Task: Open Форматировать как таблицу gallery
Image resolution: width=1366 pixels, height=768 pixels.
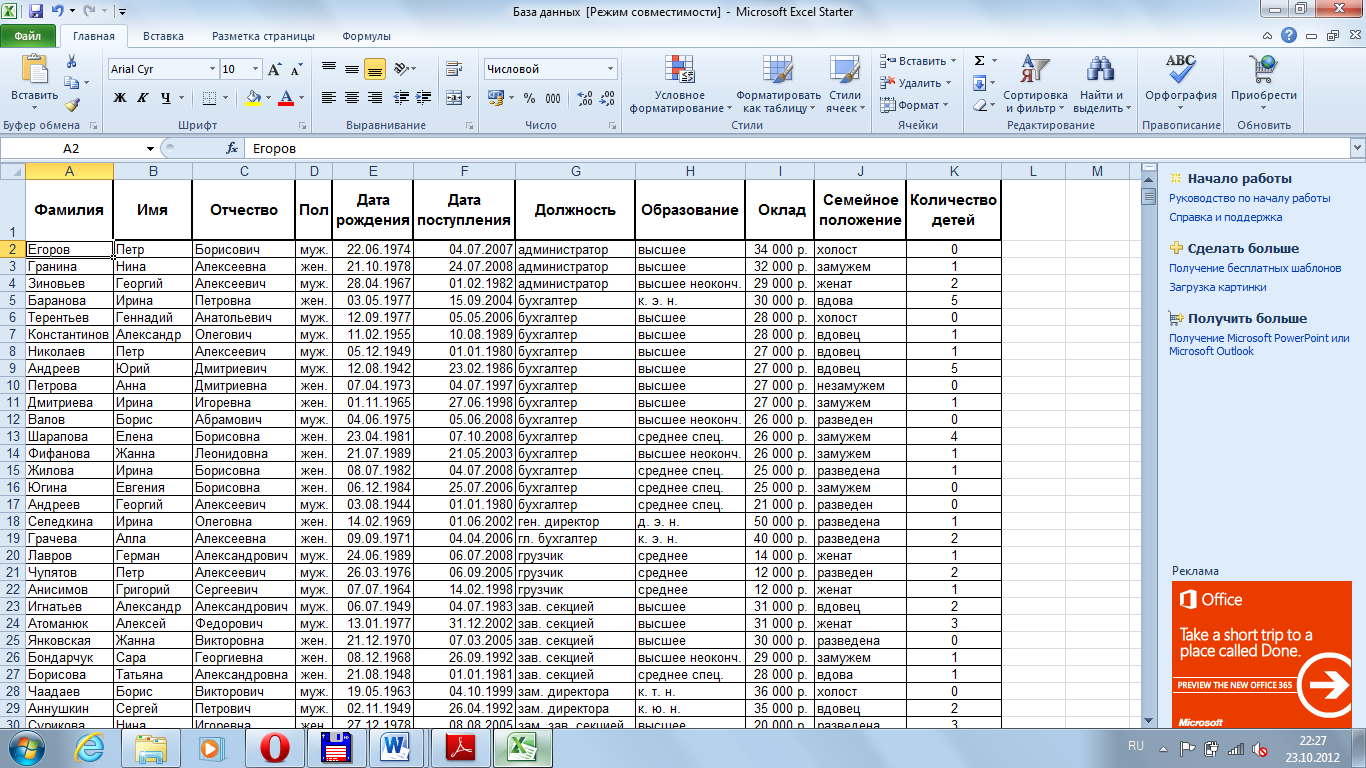Action: [x=778, y=84]
